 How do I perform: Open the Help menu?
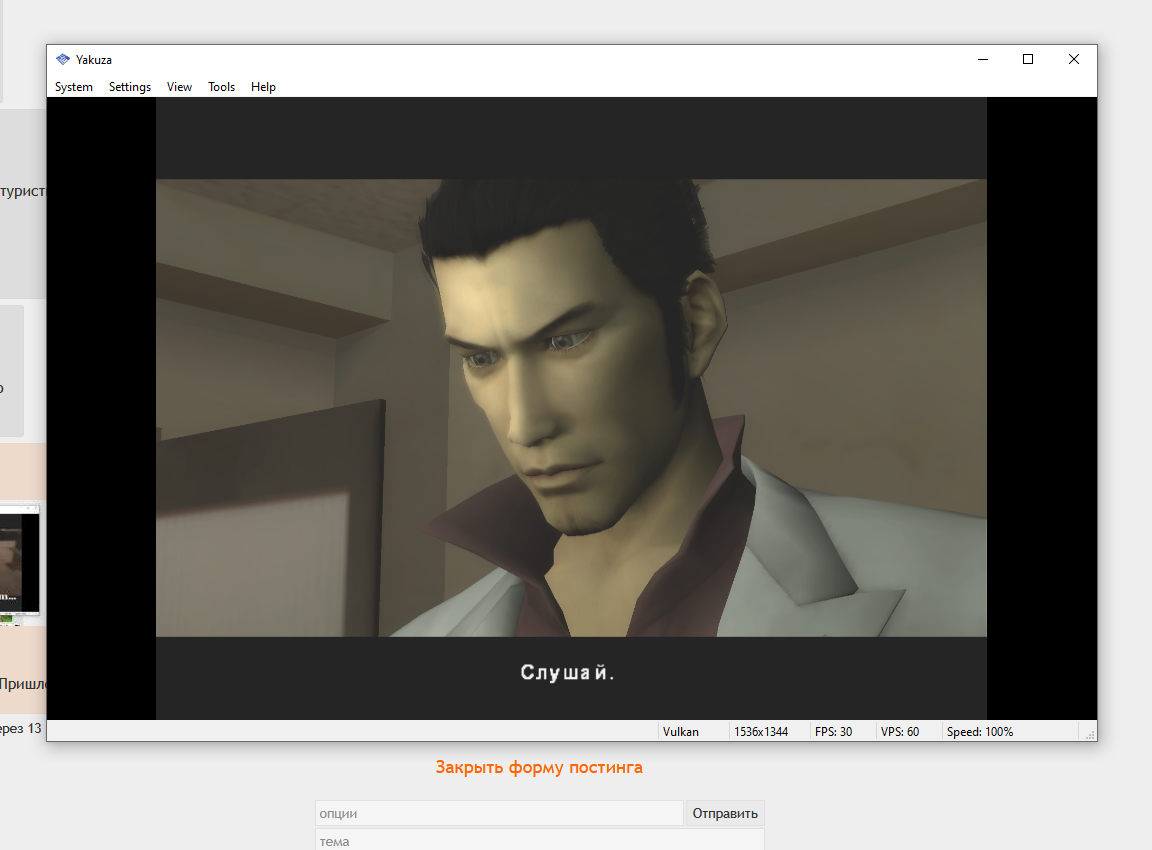pos(263,87)
